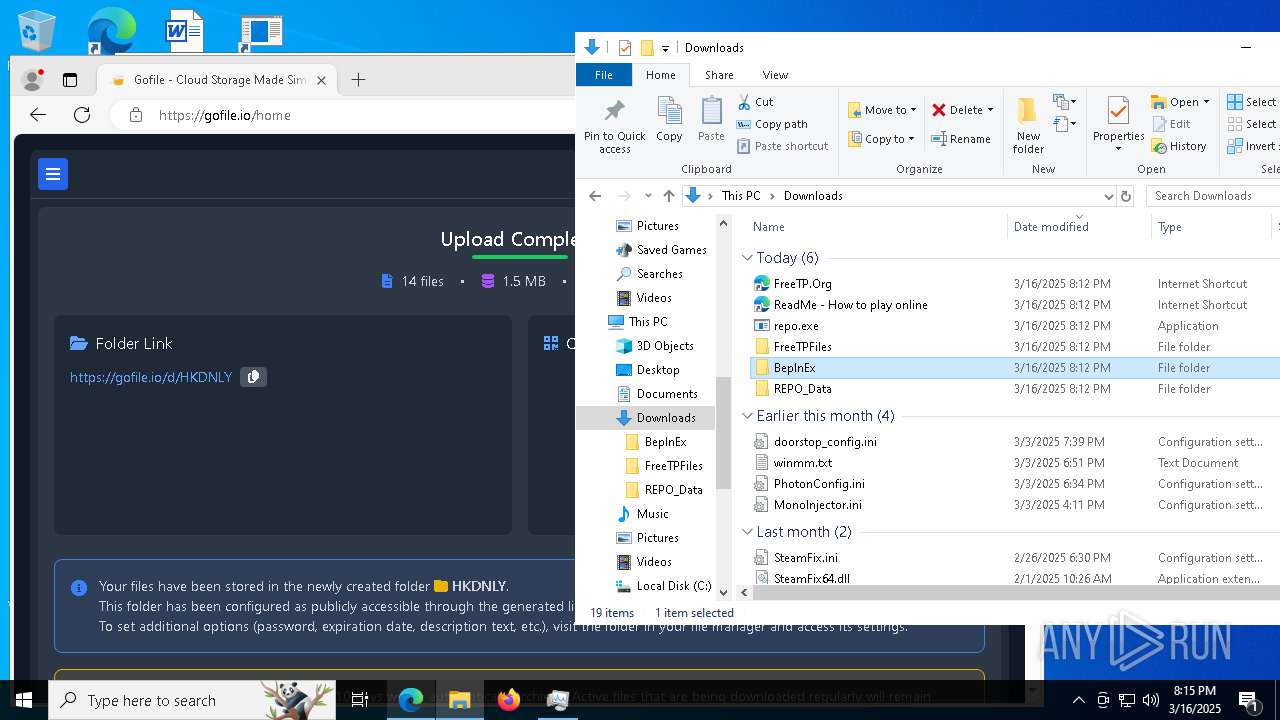Click the Search Downloads field
This screenshot has height=720, width=1280.
click(1213, 196)
